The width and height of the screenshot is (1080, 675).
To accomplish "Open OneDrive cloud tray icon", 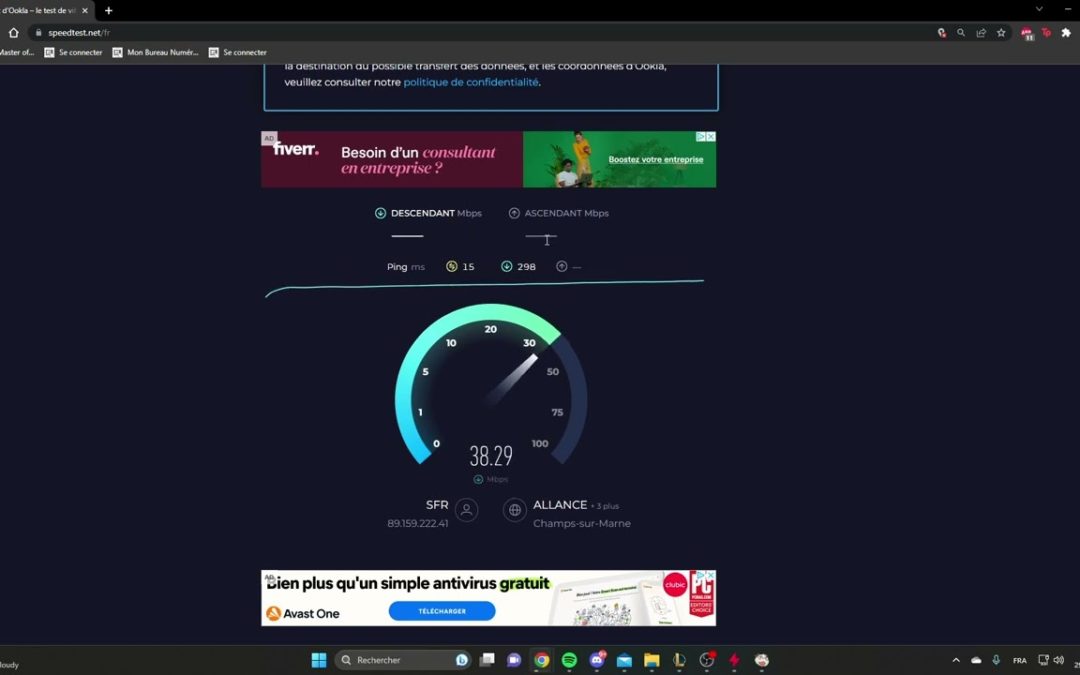I will [976, 660].
